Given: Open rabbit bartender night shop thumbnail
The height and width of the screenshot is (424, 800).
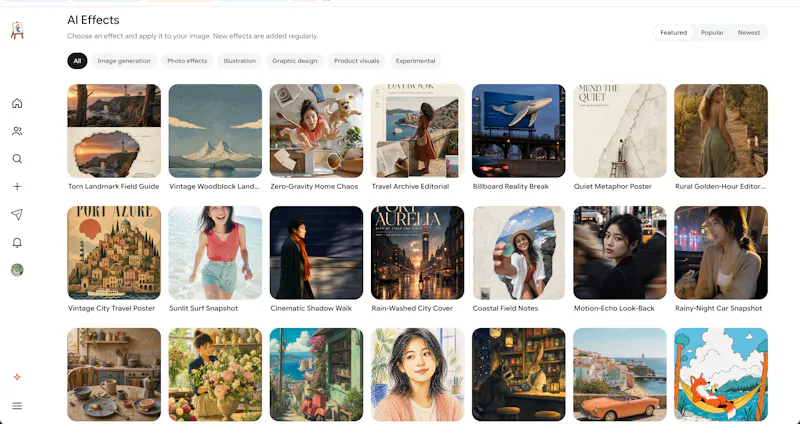Looking at the screenshot, I should pos(518,375).
